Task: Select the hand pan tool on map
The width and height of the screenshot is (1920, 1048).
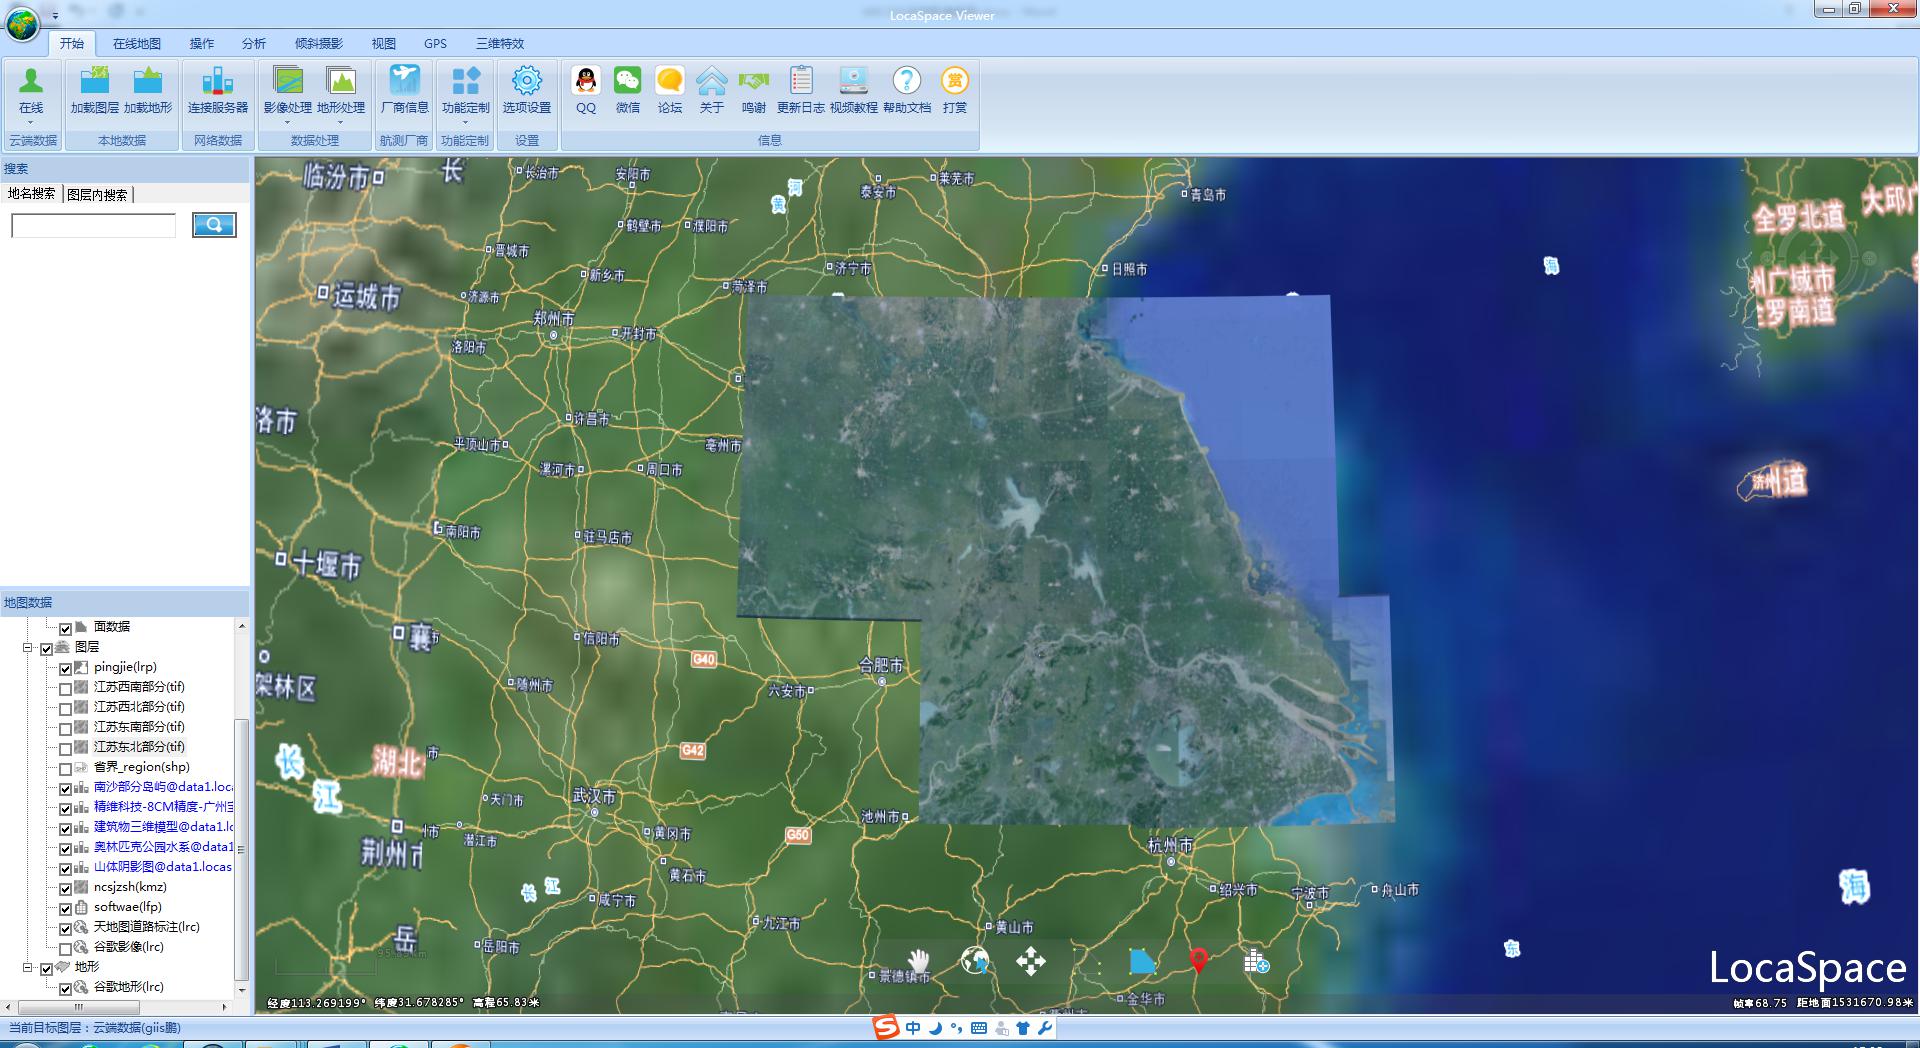Action: point(918,961)
